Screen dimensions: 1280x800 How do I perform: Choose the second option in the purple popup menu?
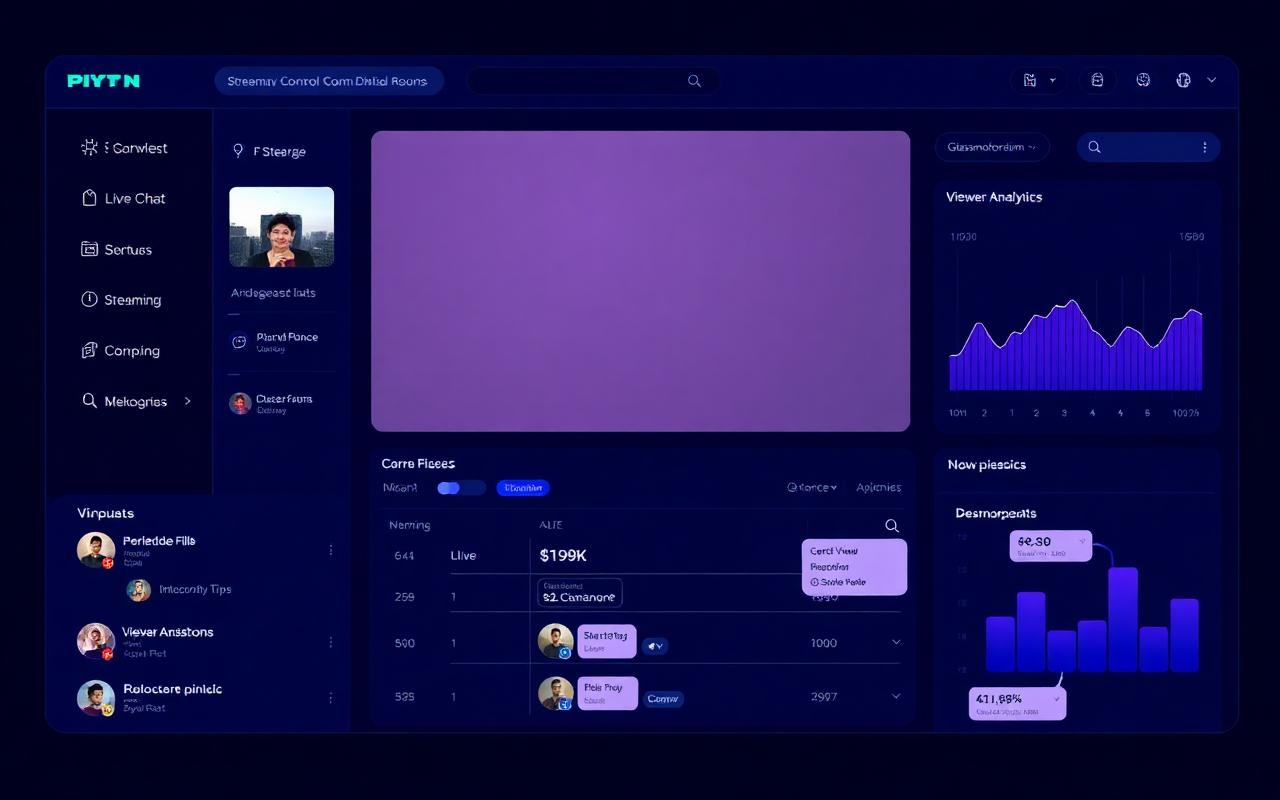(x=830, y=567)
